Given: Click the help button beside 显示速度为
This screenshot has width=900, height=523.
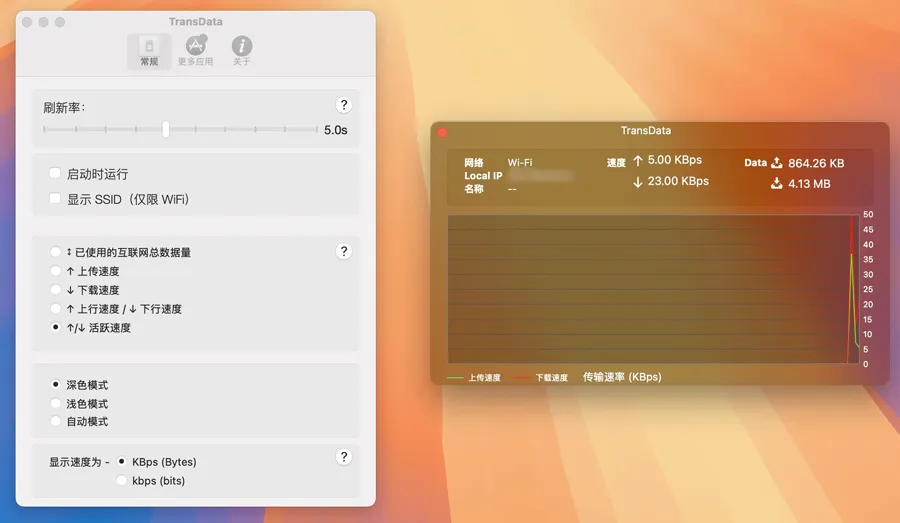Looking at the screenshot, I should 344,457.
